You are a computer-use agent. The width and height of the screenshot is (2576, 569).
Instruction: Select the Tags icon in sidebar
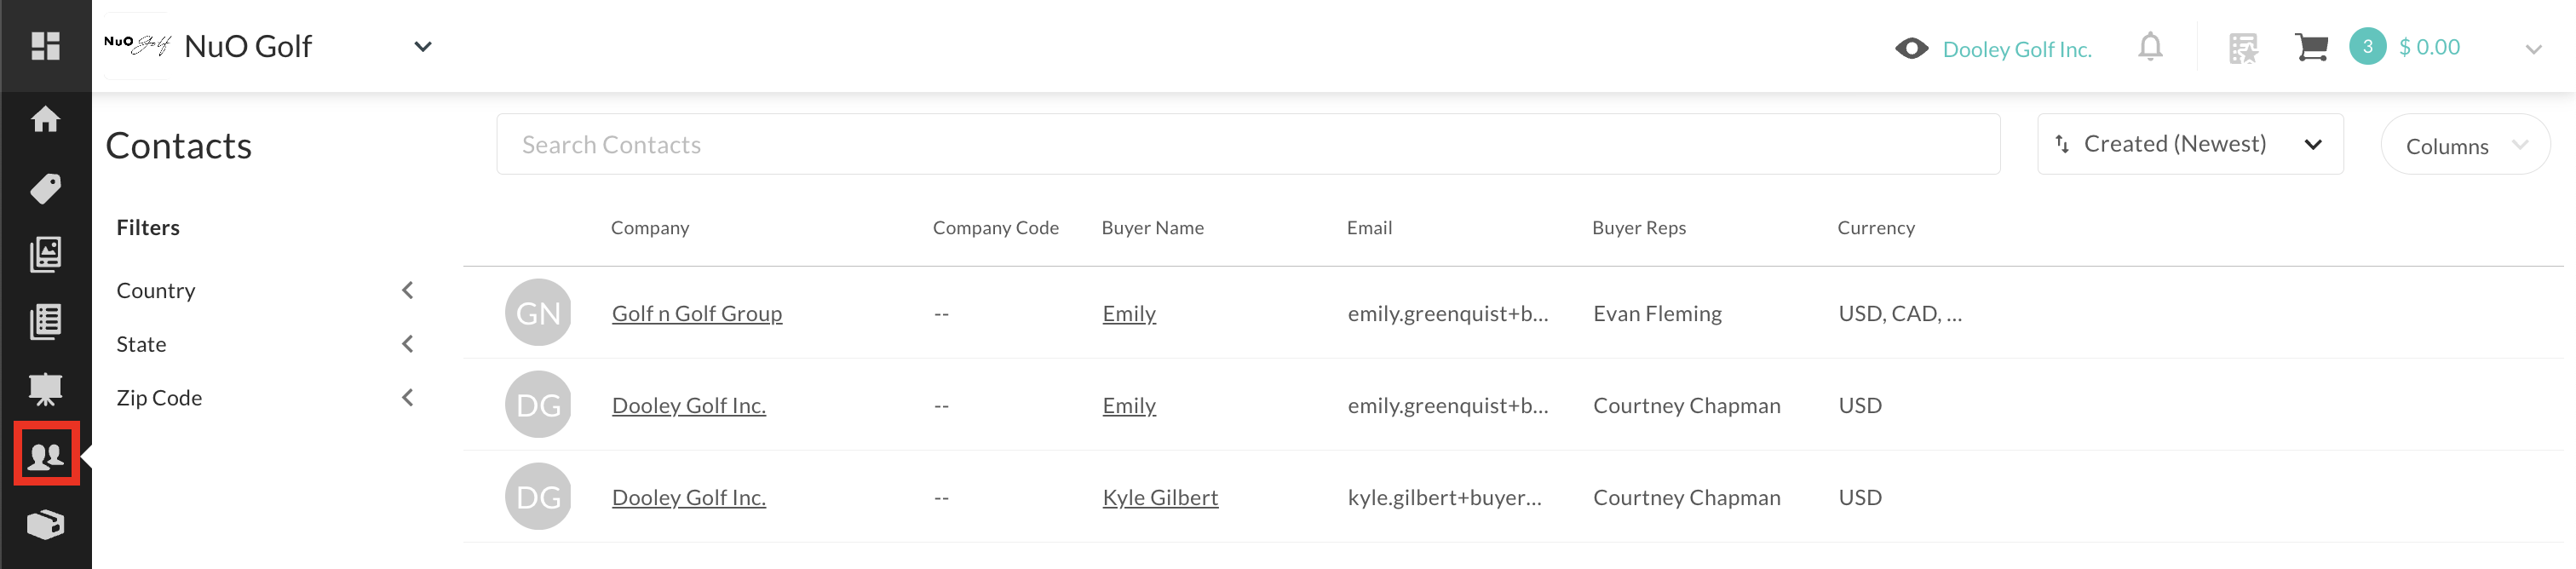tap(46, 188)
